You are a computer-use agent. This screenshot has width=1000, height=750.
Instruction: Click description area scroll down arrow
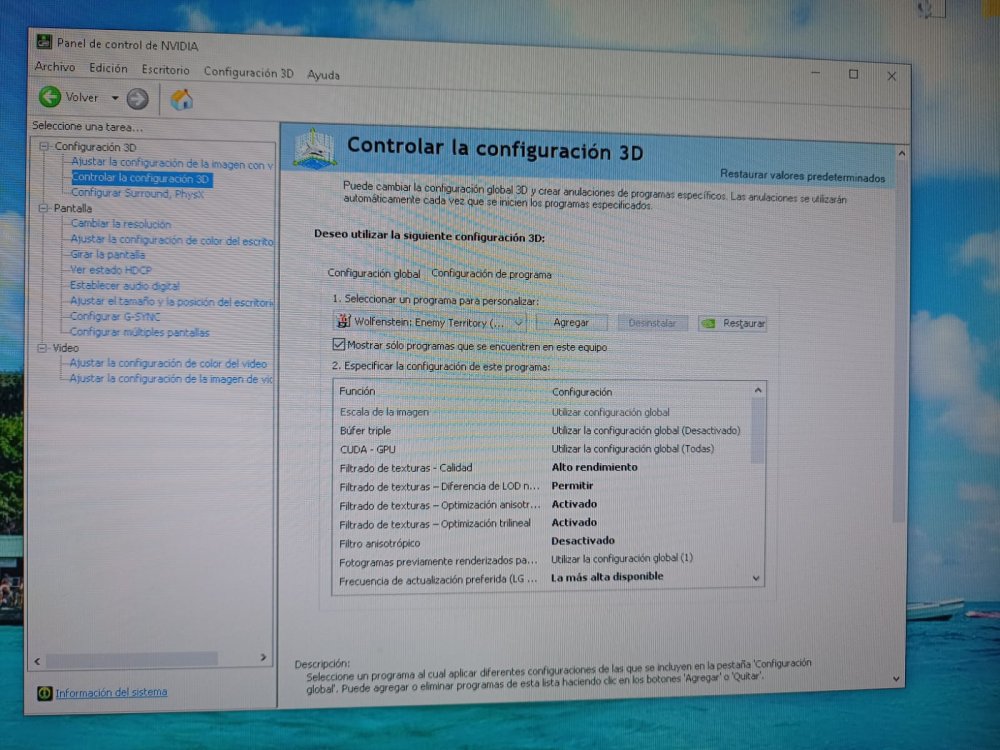[x=897, y=679]
